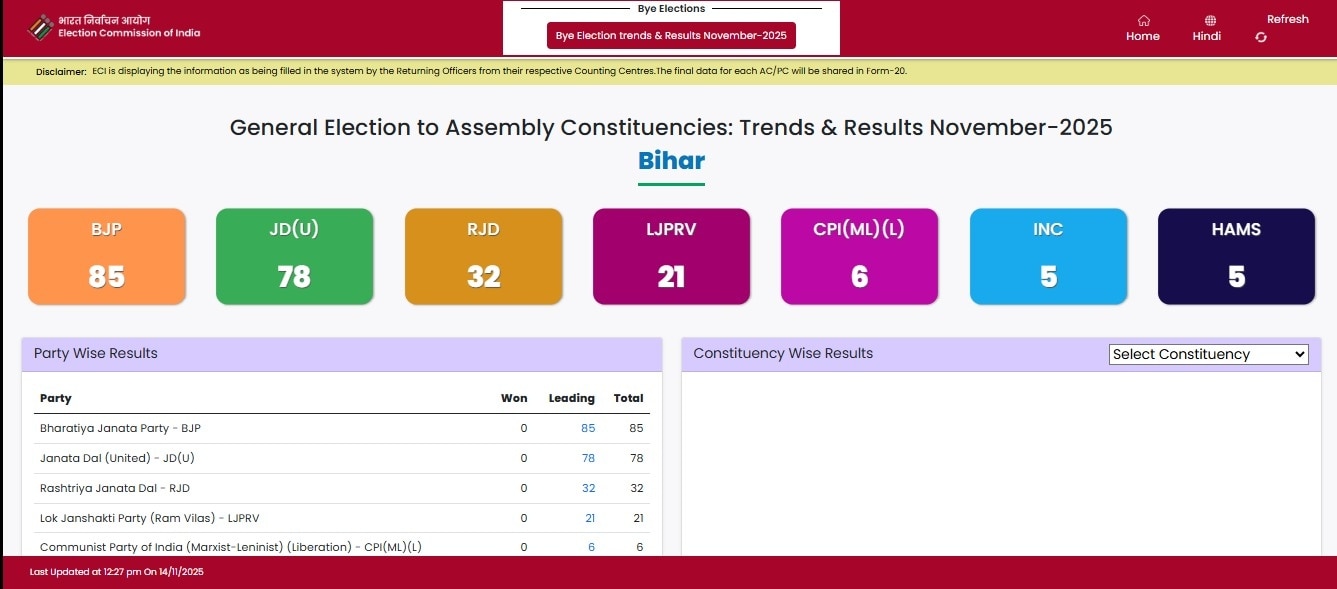Open the RJD 32 seats card
This screenshot has width=1337, height=589.
[x=483, y=256]
